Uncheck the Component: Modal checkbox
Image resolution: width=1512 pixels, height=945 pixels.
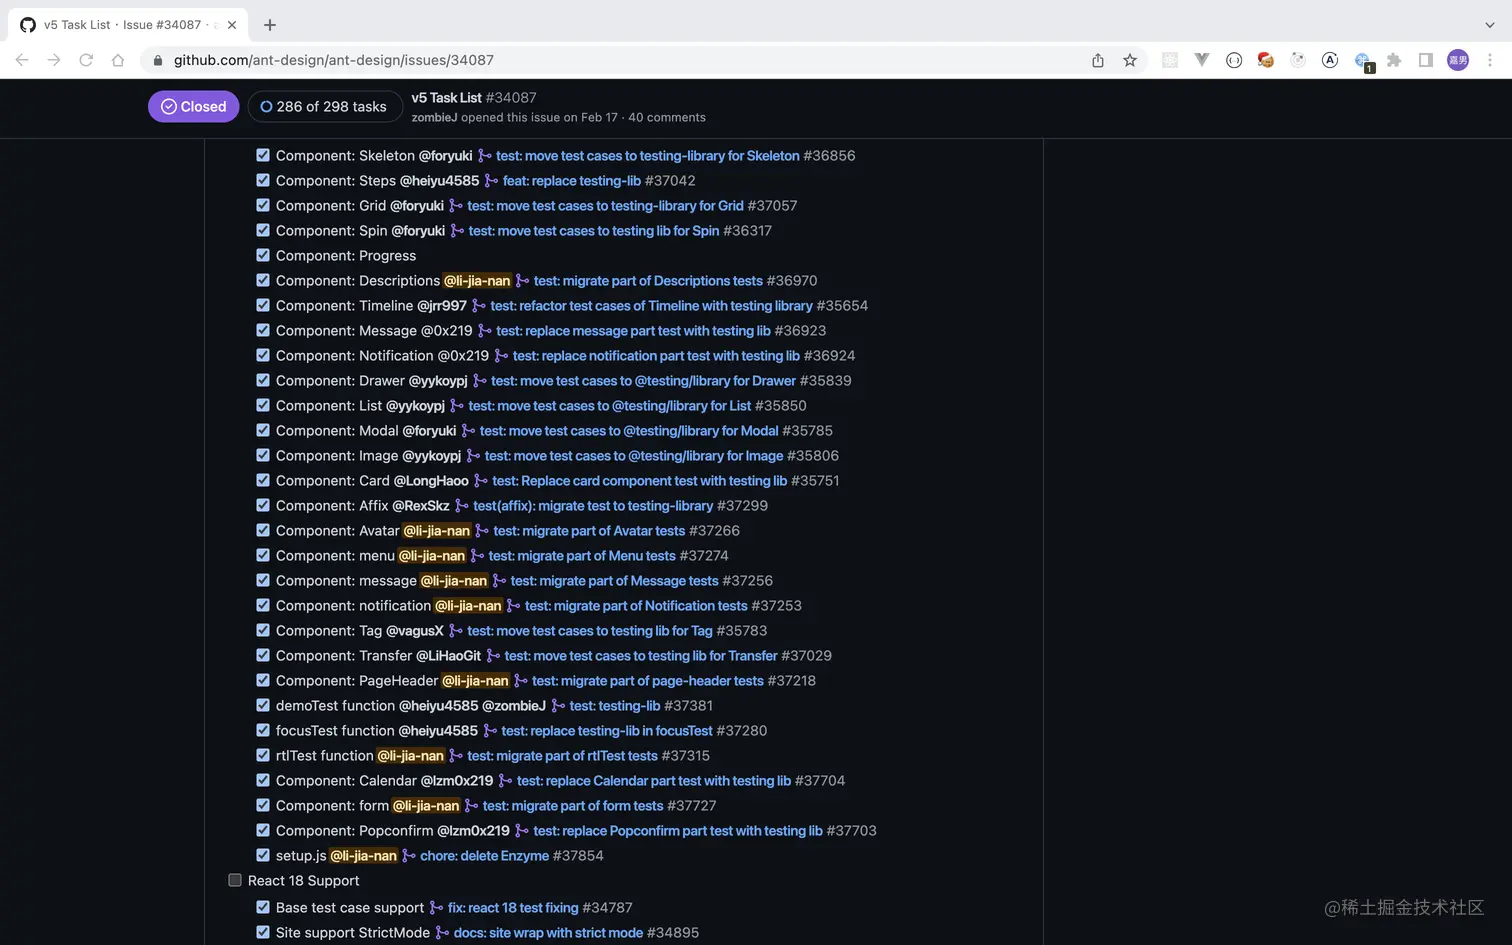263,430
